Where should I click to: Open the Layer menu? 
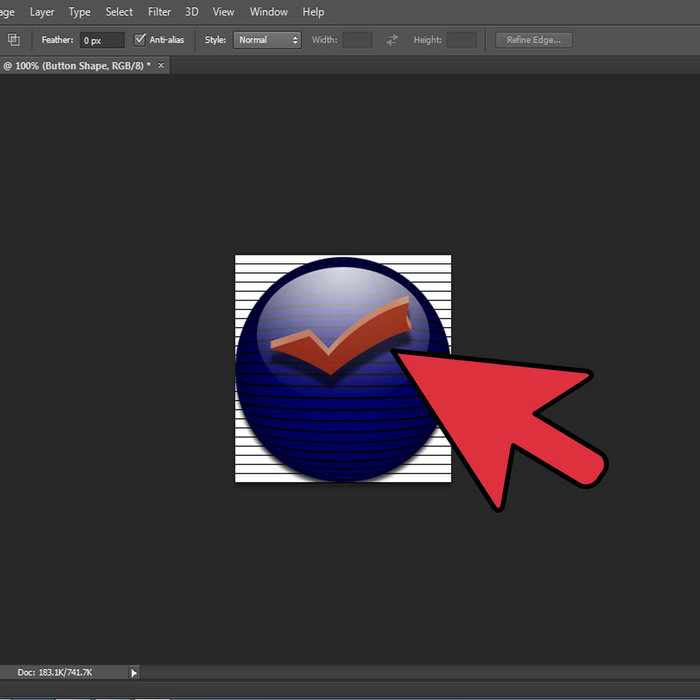[42, 12]
